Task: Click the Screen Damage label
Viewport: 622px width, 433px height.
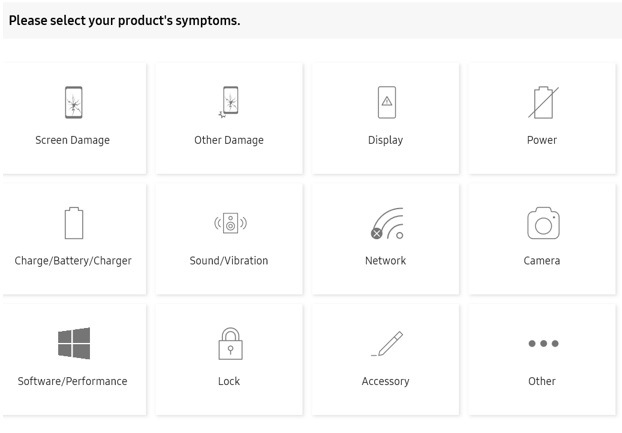Action: 73,140
